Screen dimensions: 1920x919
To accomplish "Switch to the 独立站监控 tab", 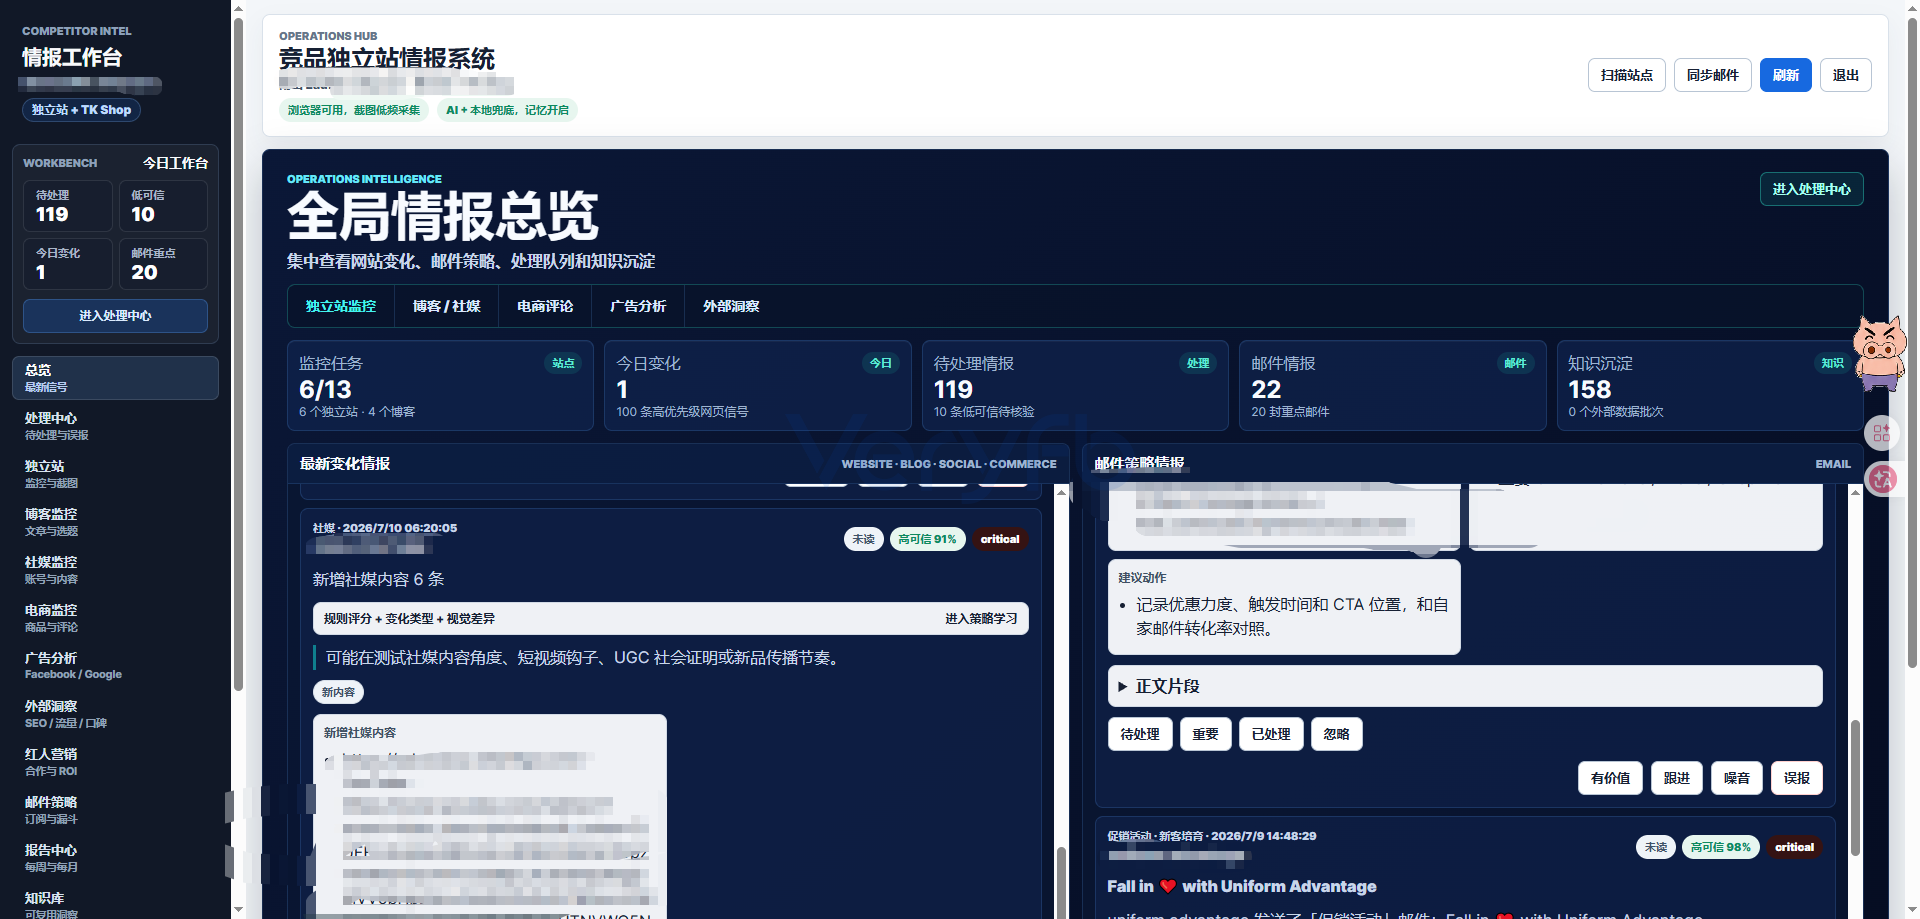I will click(x=341, y=306).
